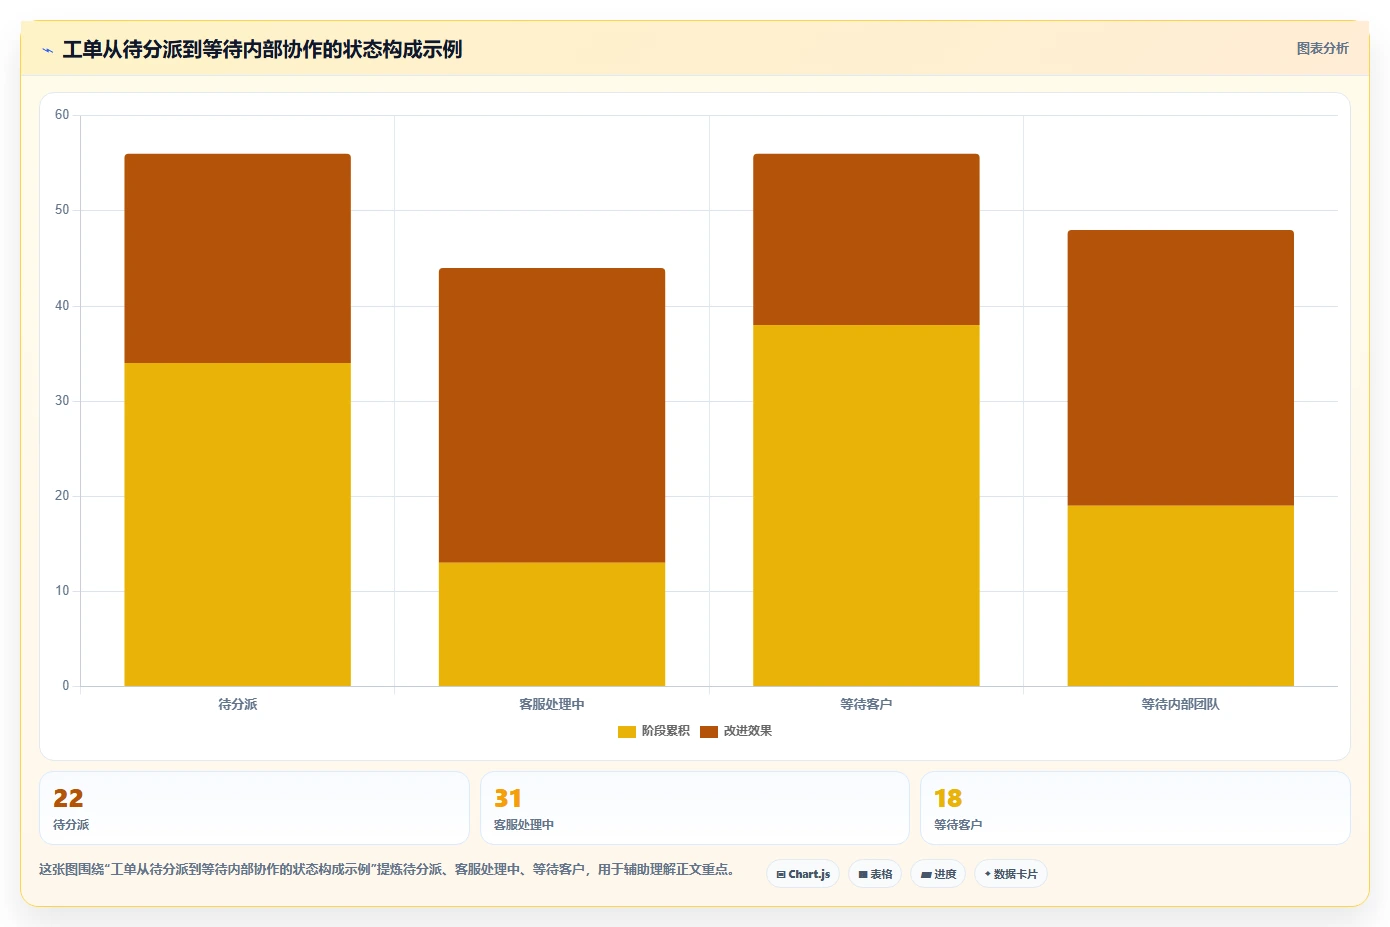Click the y-axis value 30

click(x=62, y=401)
